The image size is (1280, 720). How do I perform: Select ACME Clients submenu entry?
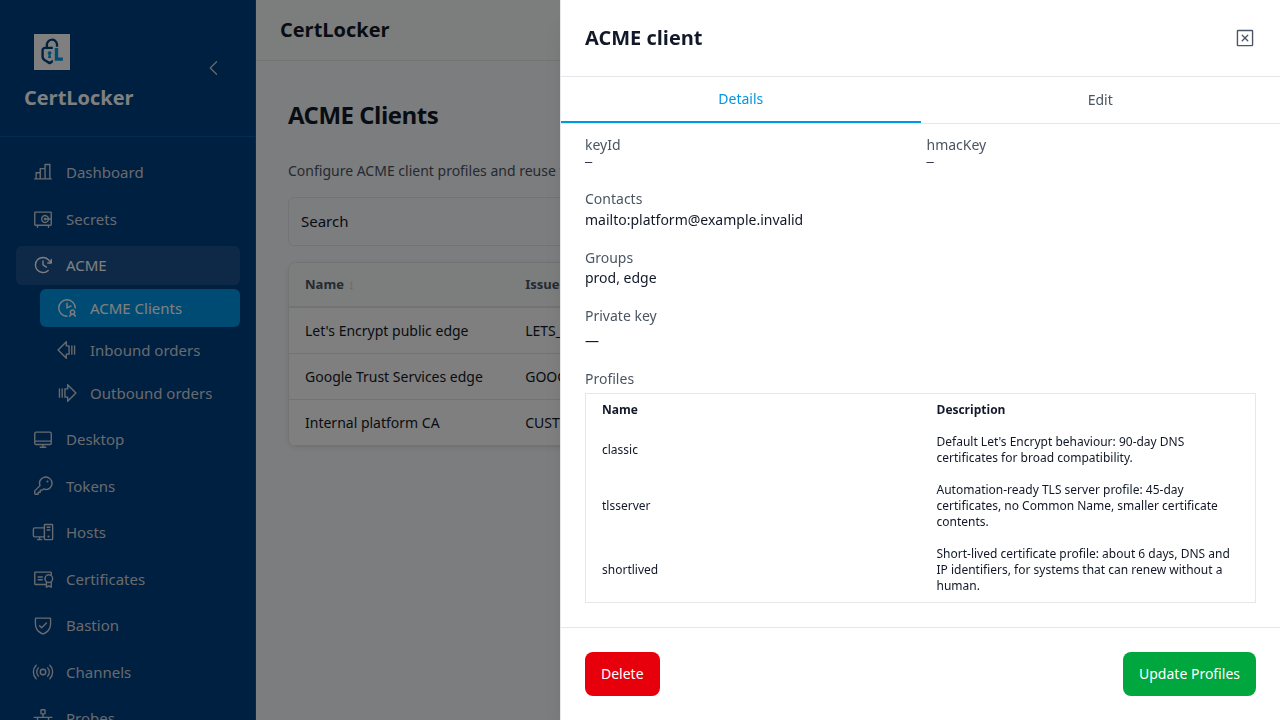140,308
